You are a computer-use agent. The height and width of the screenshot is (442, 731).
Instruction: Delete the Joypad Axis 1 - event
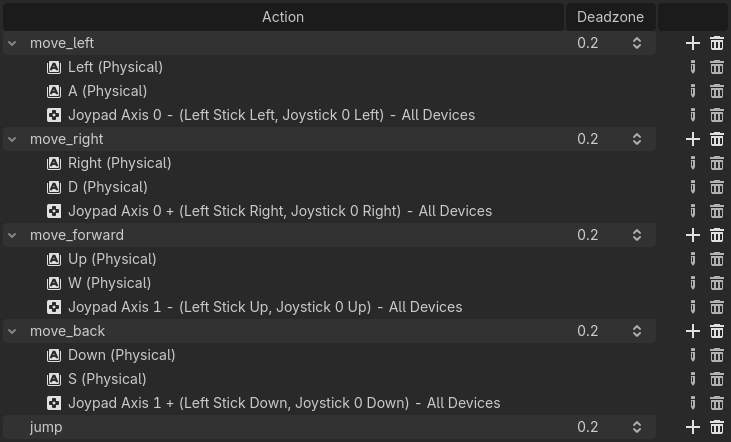(x=717, y=307)
